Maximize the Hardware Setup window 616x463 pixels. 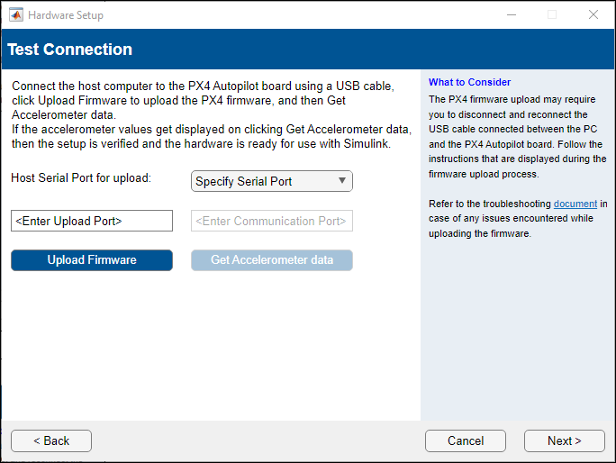[x=552, y=15]
